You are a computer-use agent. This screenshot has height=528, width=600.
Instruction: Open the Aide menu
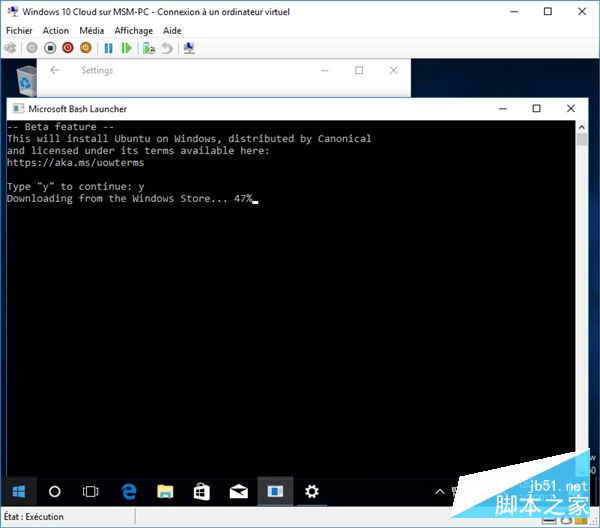(x=172, y=31)
